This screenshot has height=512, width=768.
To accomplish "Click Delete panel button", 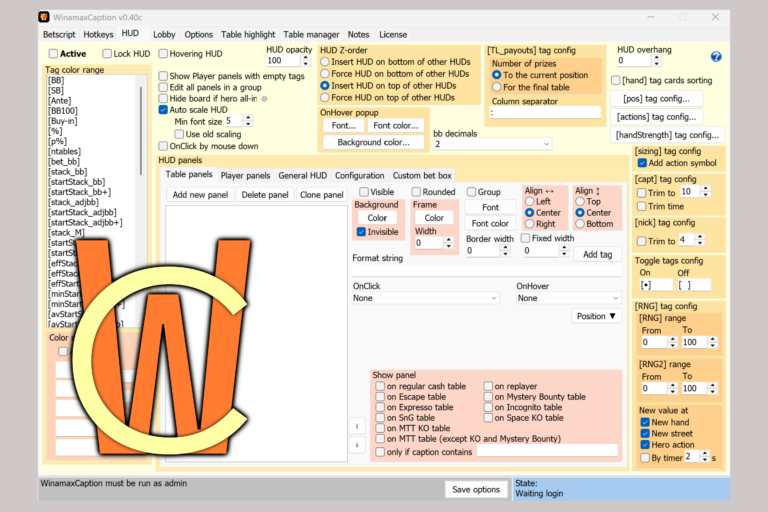I will coord(264,195).
